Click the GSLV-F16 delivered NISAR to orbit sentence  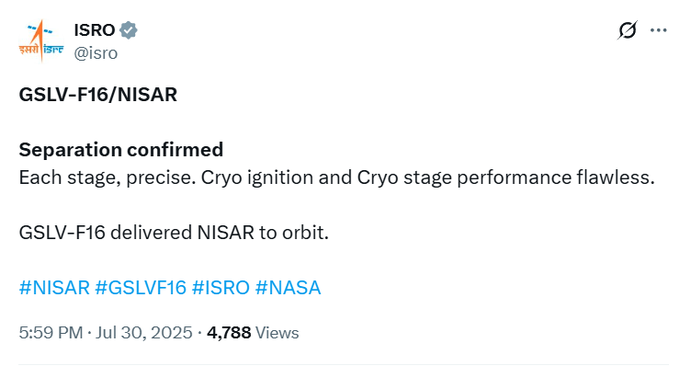pyautogui.click(x=174, y=232)
